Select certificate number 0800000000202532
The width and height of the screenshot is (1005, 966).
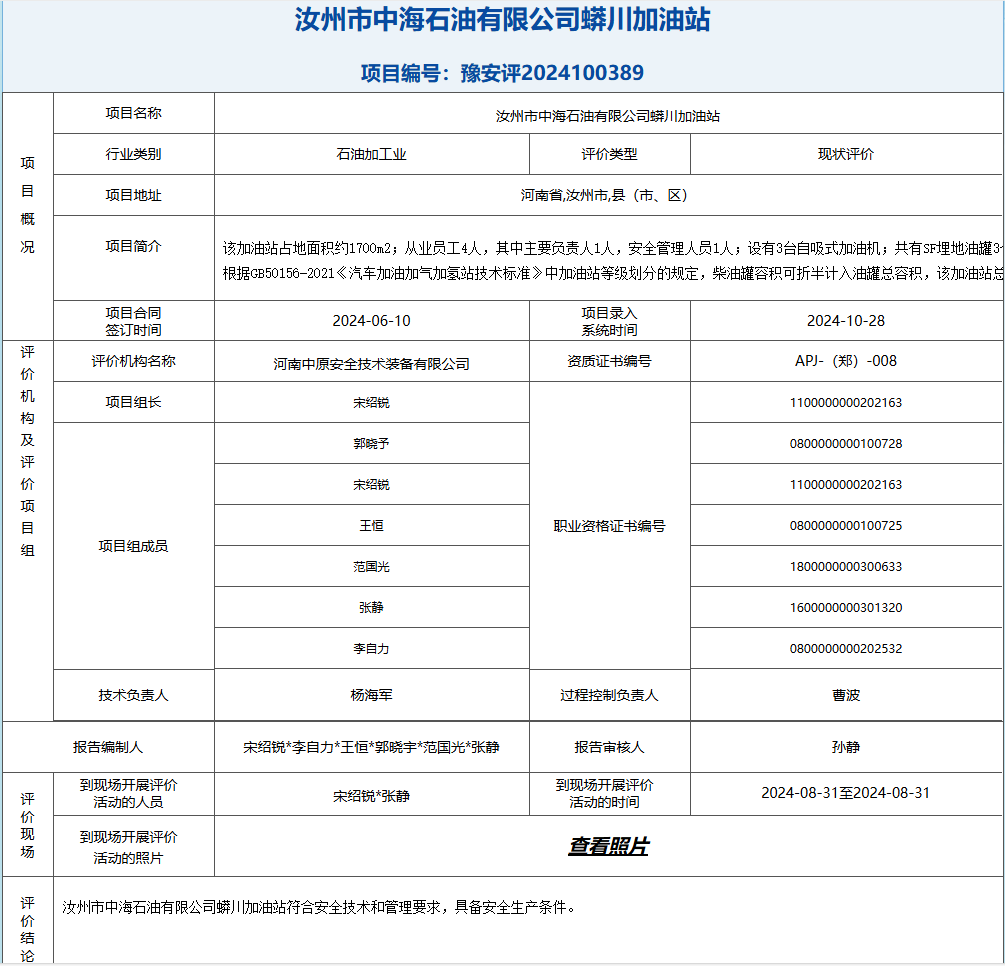(846, 649)
